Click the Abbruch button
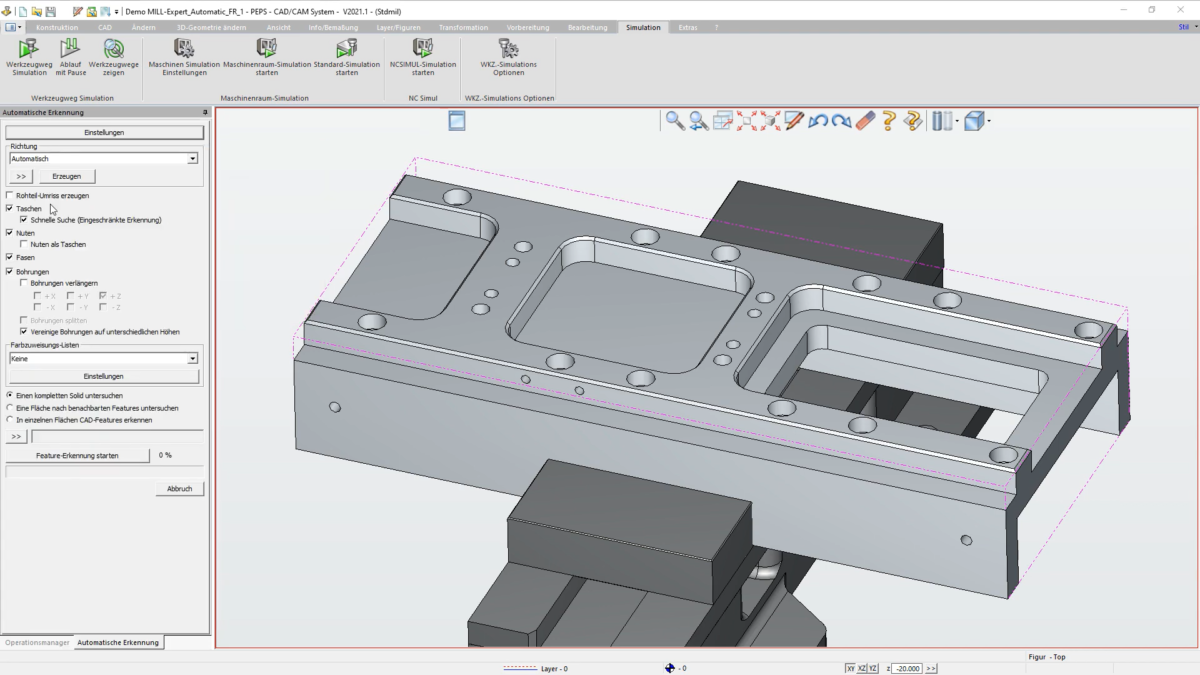Screen dimensions: 1200x675 [180, 489]
